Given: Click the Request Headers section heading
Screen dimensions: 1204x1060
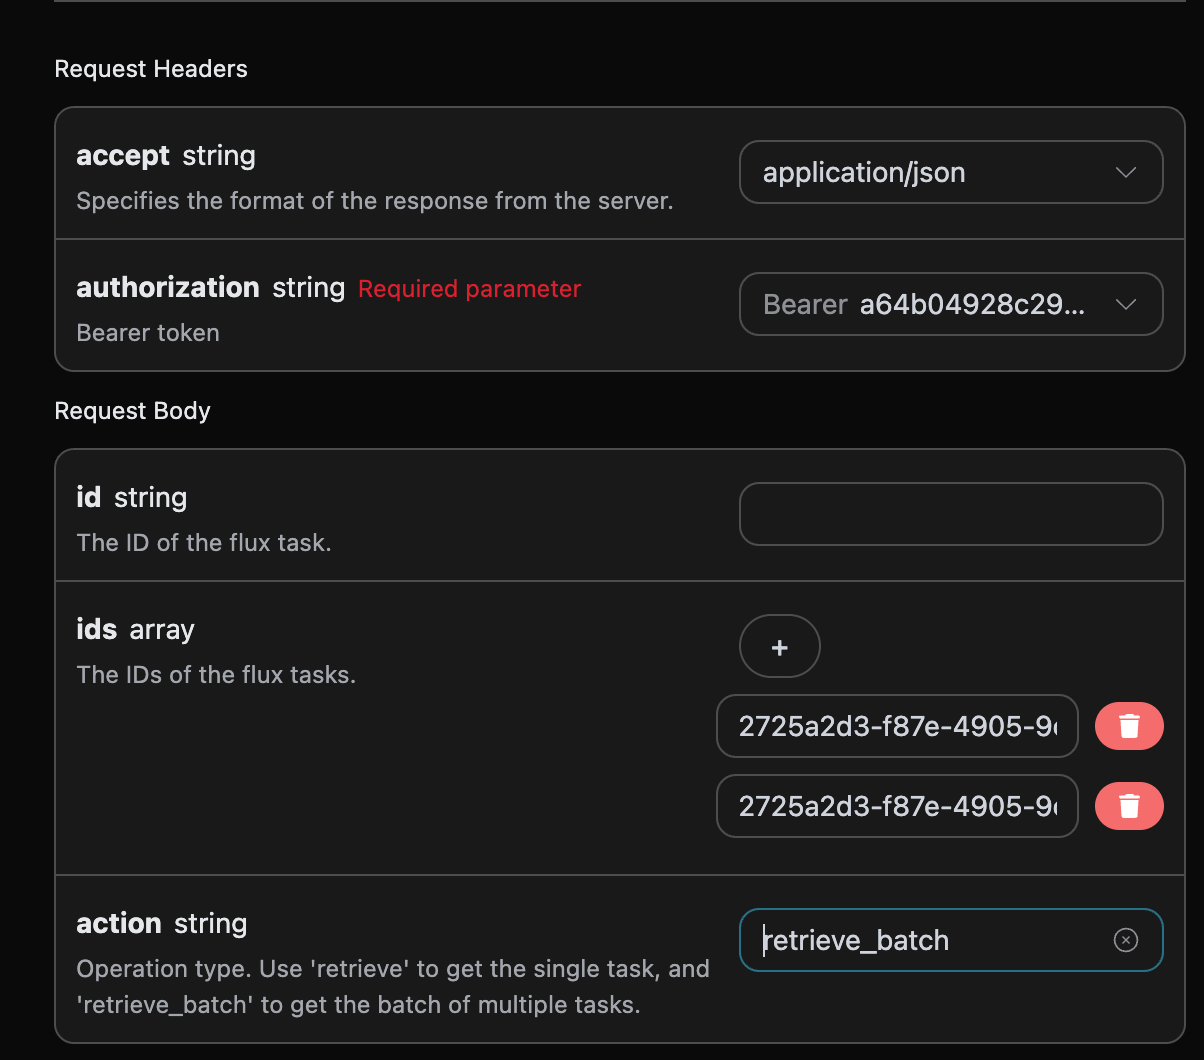Looking at the screenshot, I should [x=151, y=69].
